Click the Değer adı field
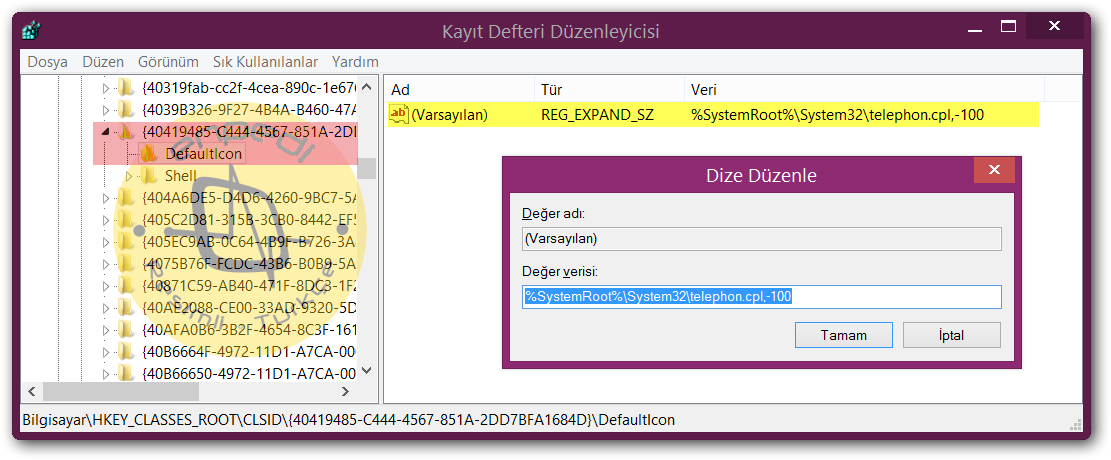 pyautogui.click(x=762, y=239)
